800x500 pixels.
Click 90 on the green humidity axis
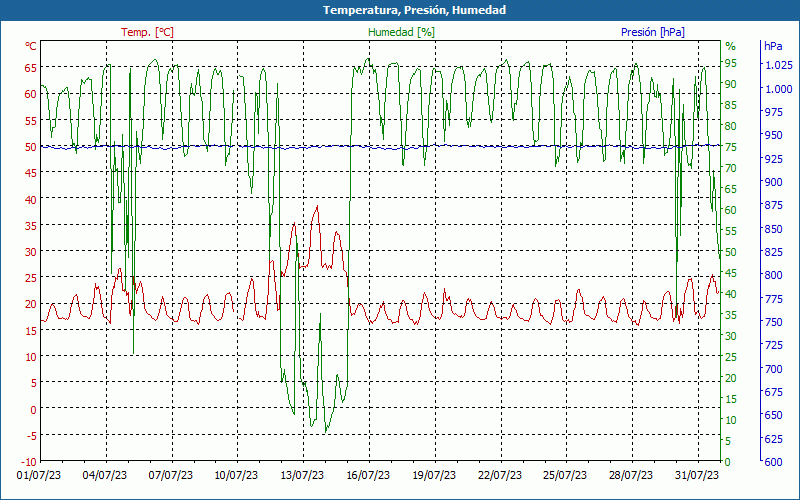point(731,84)
